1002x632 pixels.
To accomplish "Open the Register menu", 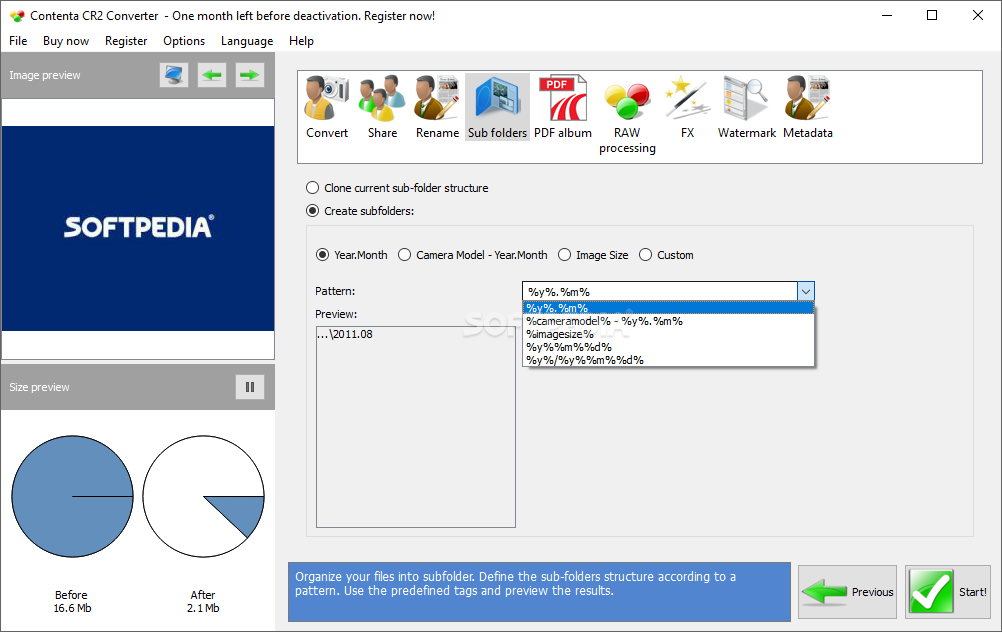I will (126, 41).
